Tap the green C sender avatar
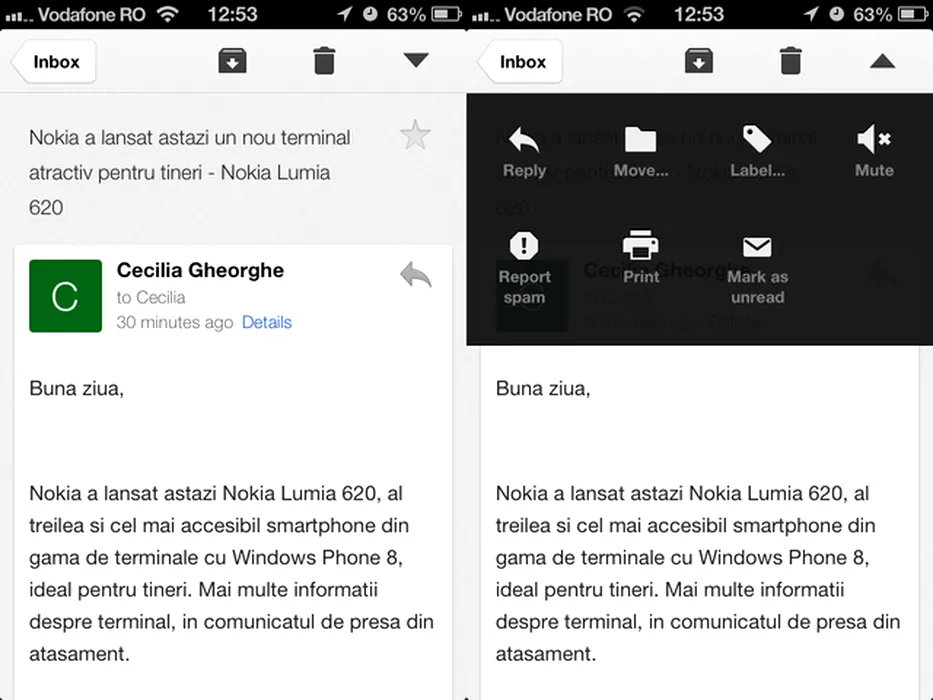This screenshot has width=933, height=700. [x=65, y=296]
